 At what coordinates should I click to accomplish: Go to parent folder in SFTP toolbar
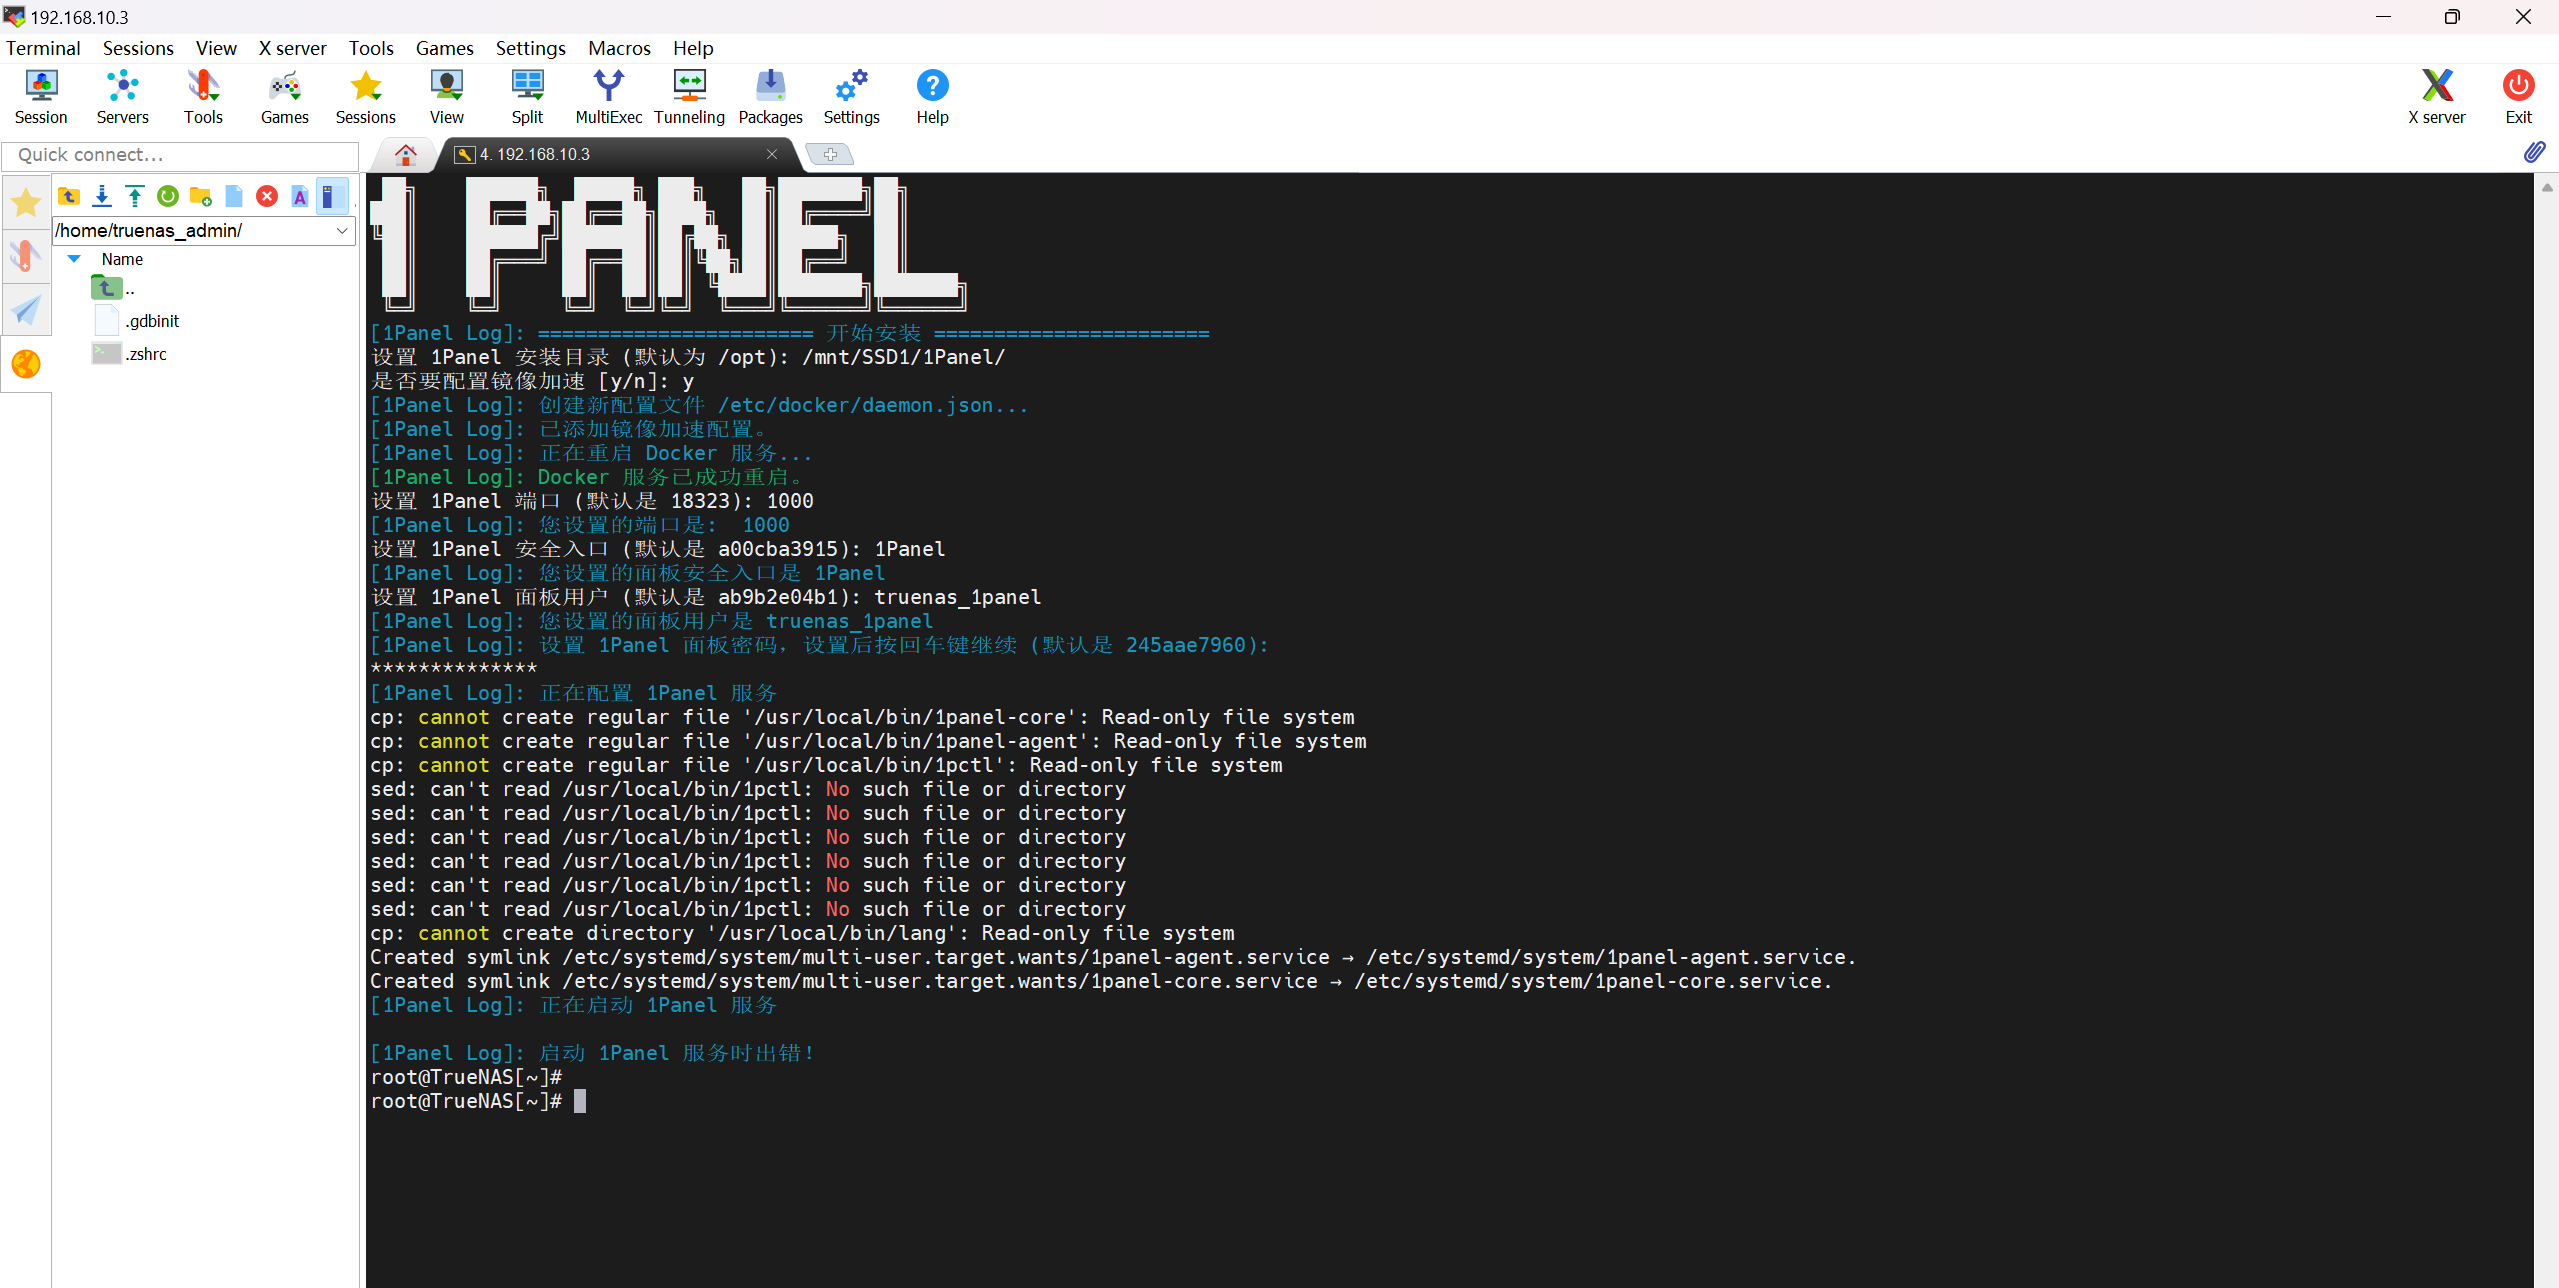[69, 196]
